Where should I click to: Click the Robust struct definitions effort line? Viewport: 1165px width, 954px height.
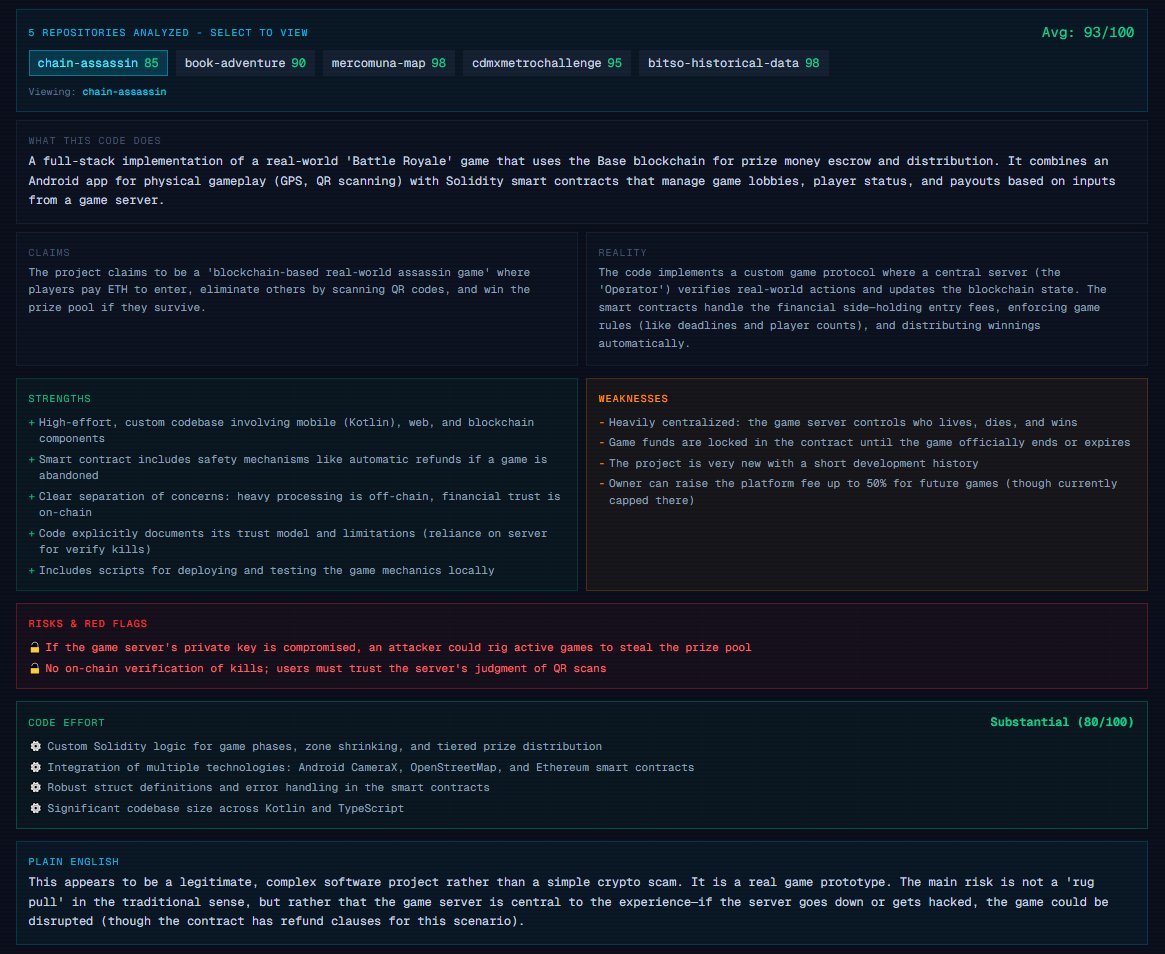268,787
